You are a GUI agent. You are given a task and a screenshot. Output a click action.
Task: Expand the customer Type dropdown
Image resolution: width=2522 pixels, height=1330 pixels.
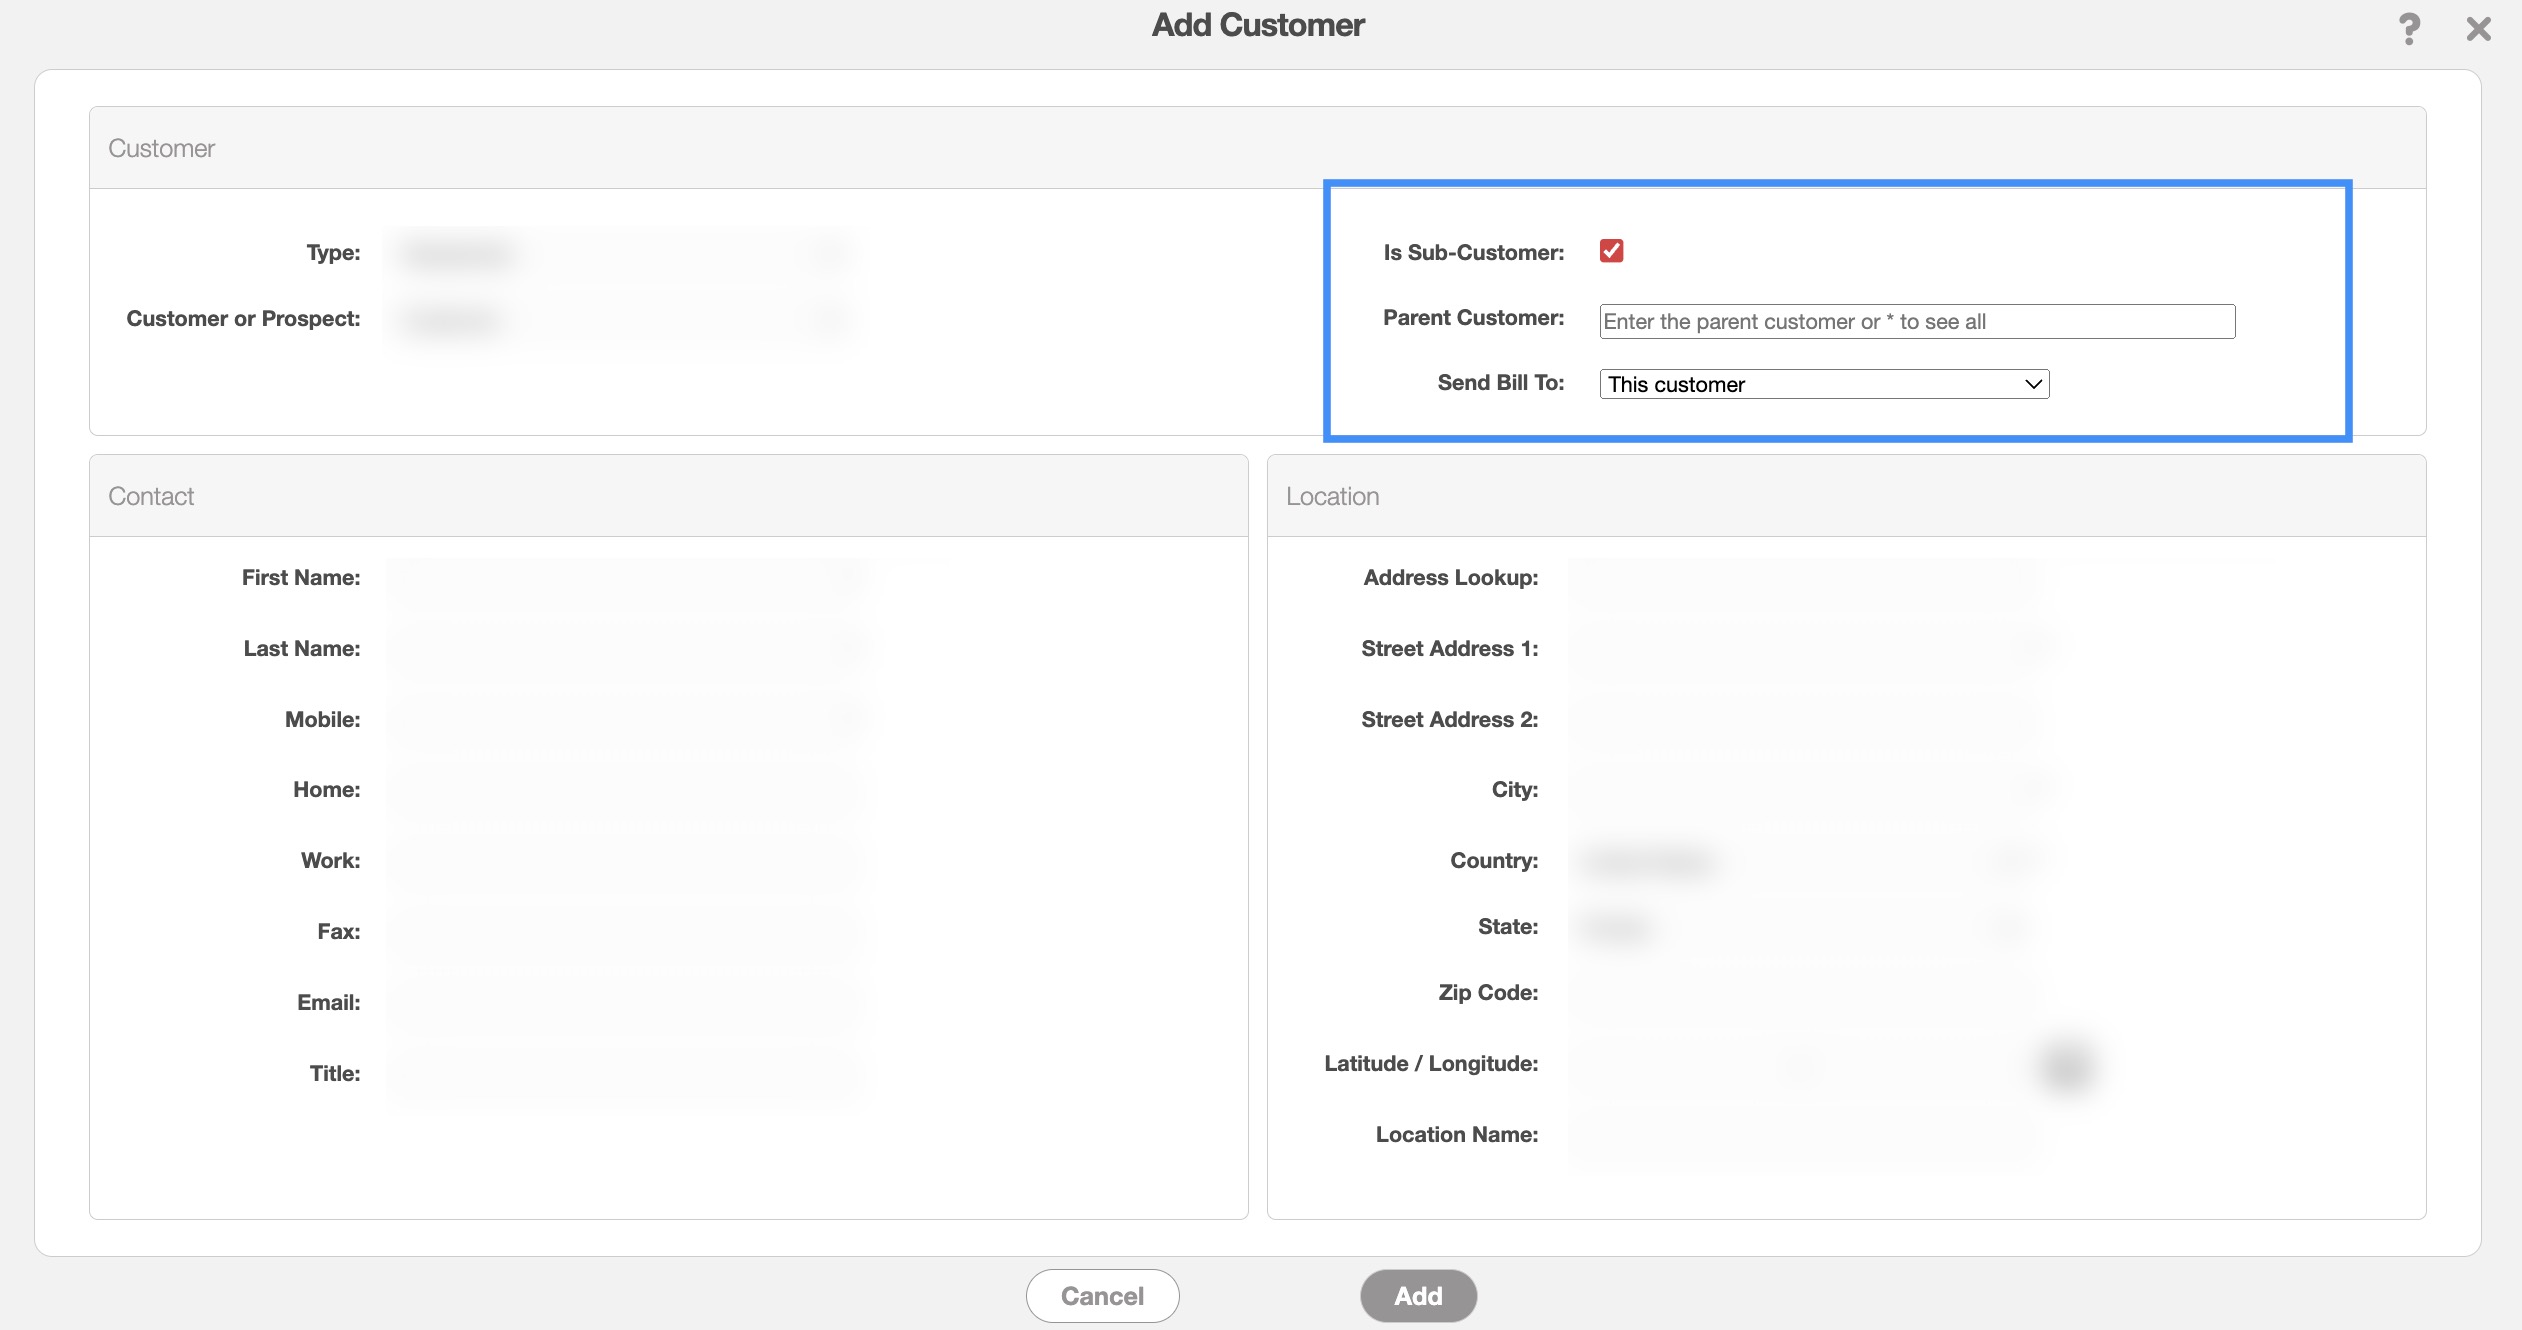(x=622, y=254)
